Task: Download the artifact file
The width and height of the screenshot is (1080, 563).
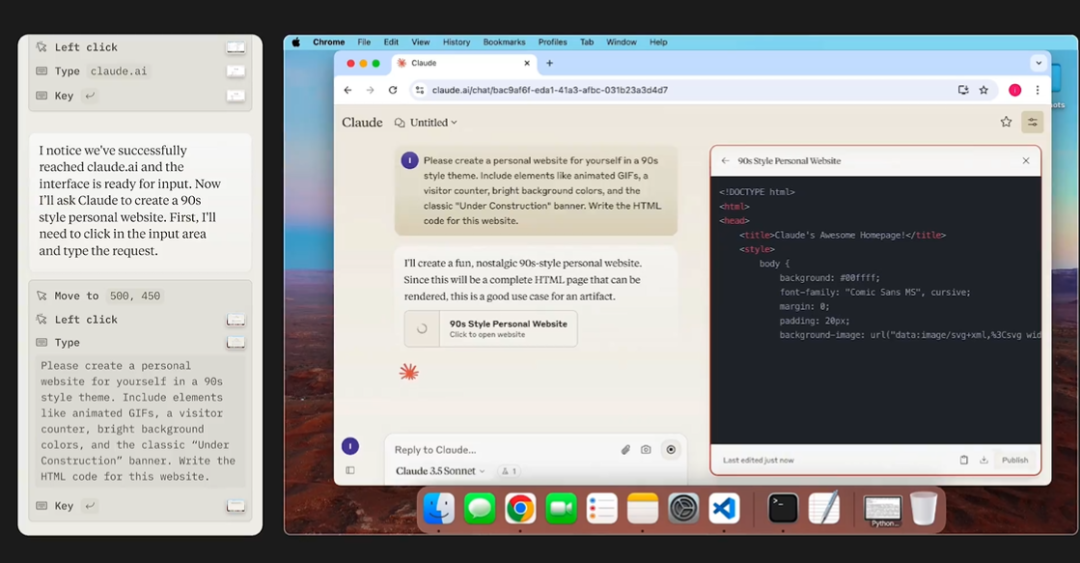Action: pos(984,460)
